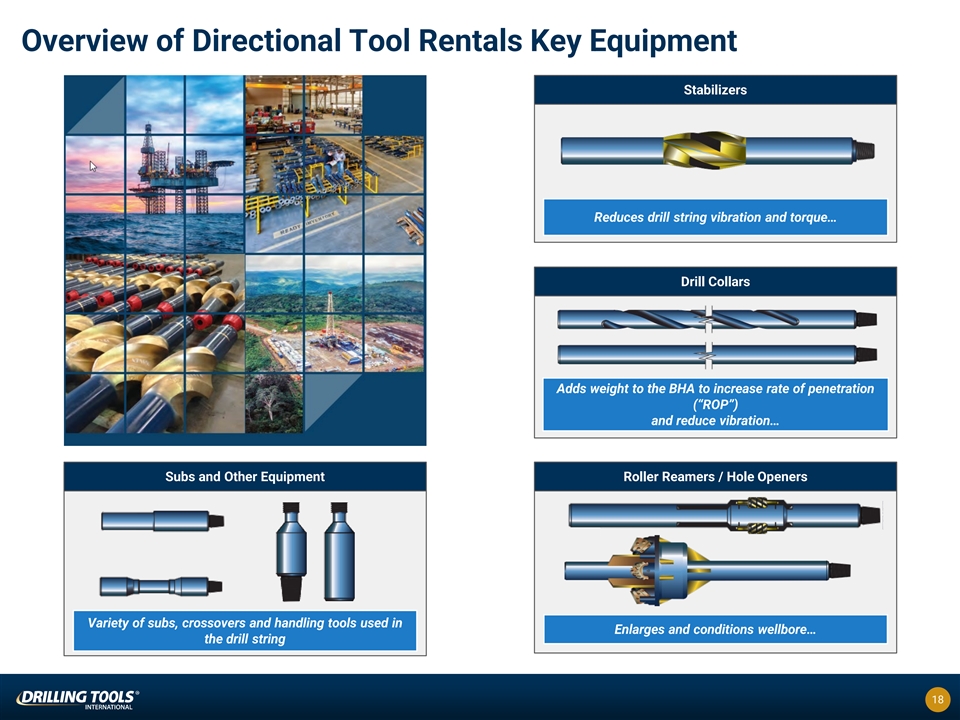Select the smooth lower drill collar image
960x720 pixels.
[x=716, y=355]
